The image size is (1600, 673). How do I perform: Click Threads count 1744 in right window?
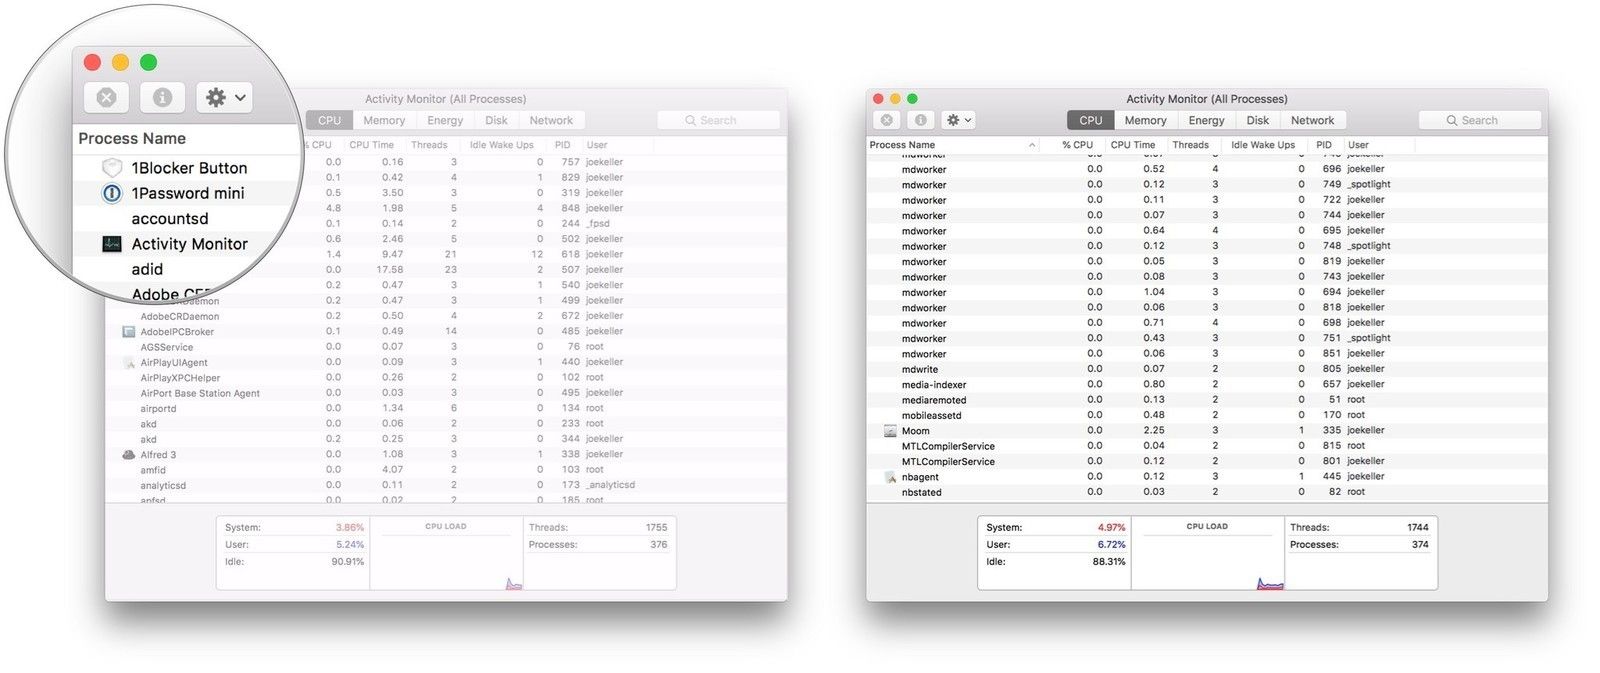[1417, 527]
